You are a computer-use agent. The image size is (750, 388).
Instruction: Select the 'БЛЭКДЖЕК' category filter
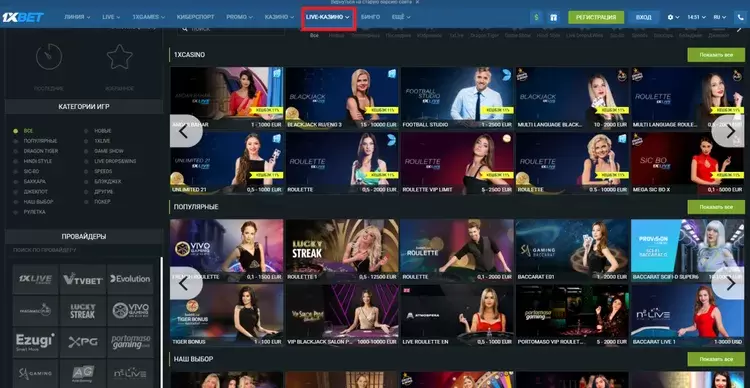pyautogui.click(x=108, y=182)
